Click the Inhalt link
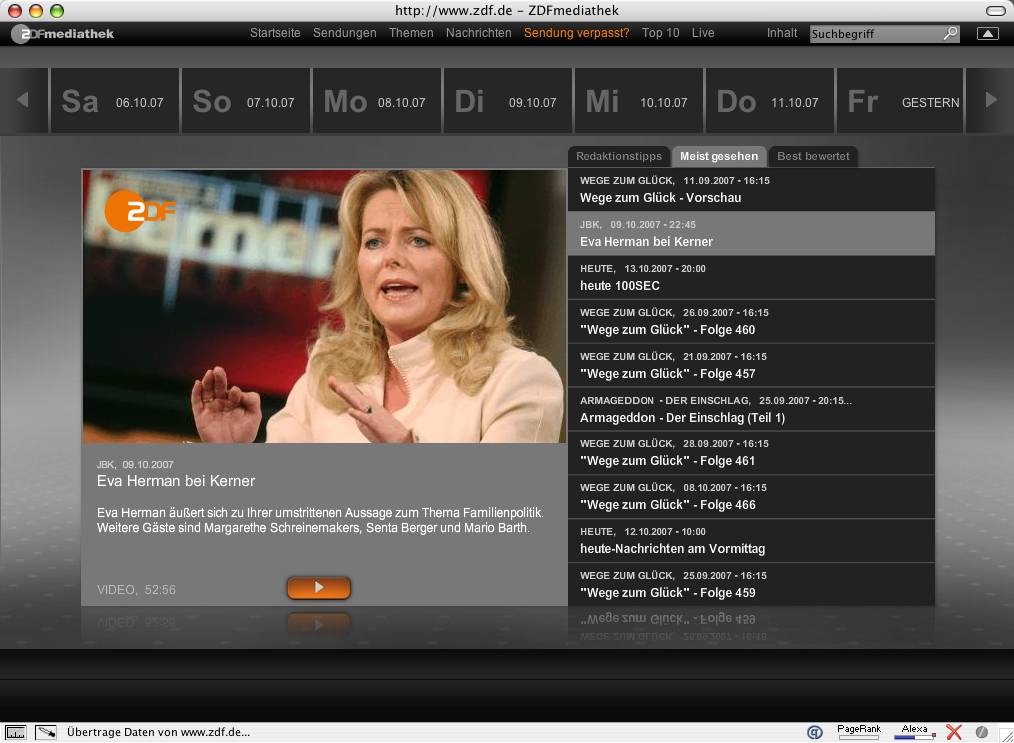Screen dimensions: 1014x743 pyautogui.click(x=782, y=33)
